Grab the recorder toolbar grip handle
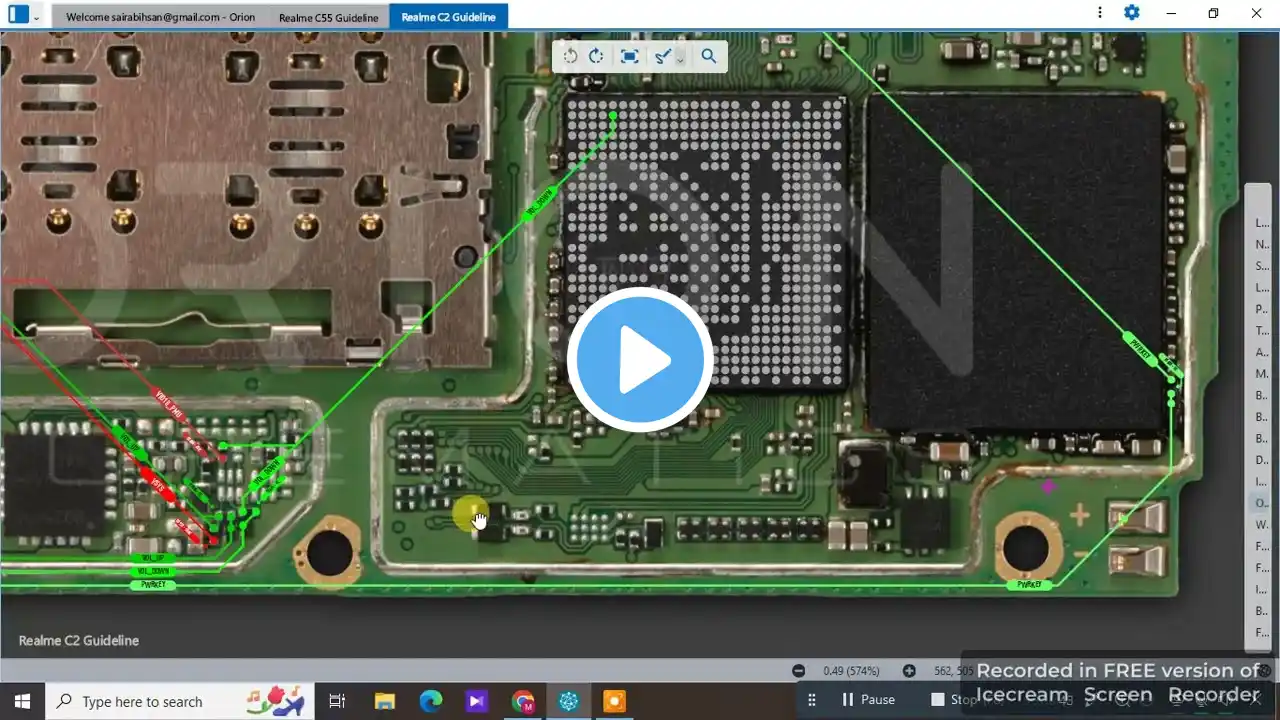The height and width of the screenshot is (720, 1280). tap(812, 700)
